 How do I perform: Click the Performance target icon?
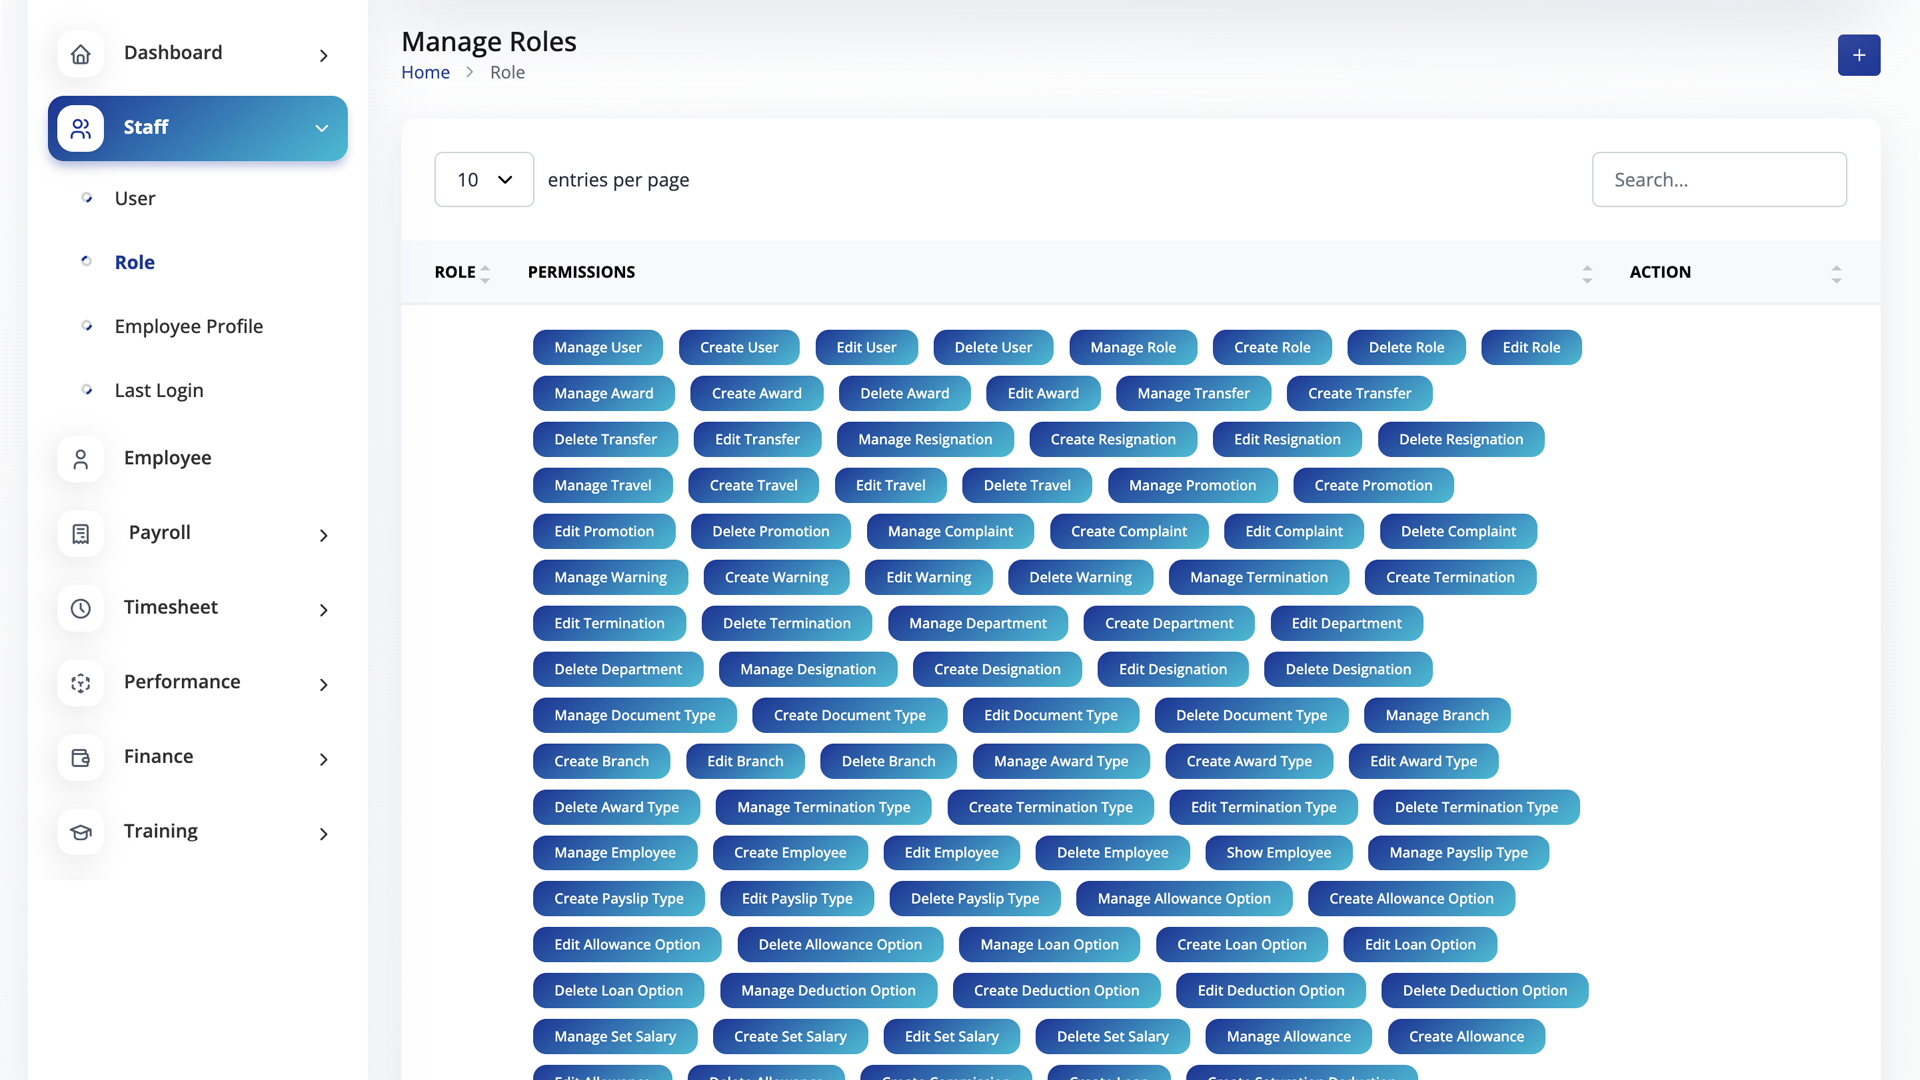tap(81, 683)
